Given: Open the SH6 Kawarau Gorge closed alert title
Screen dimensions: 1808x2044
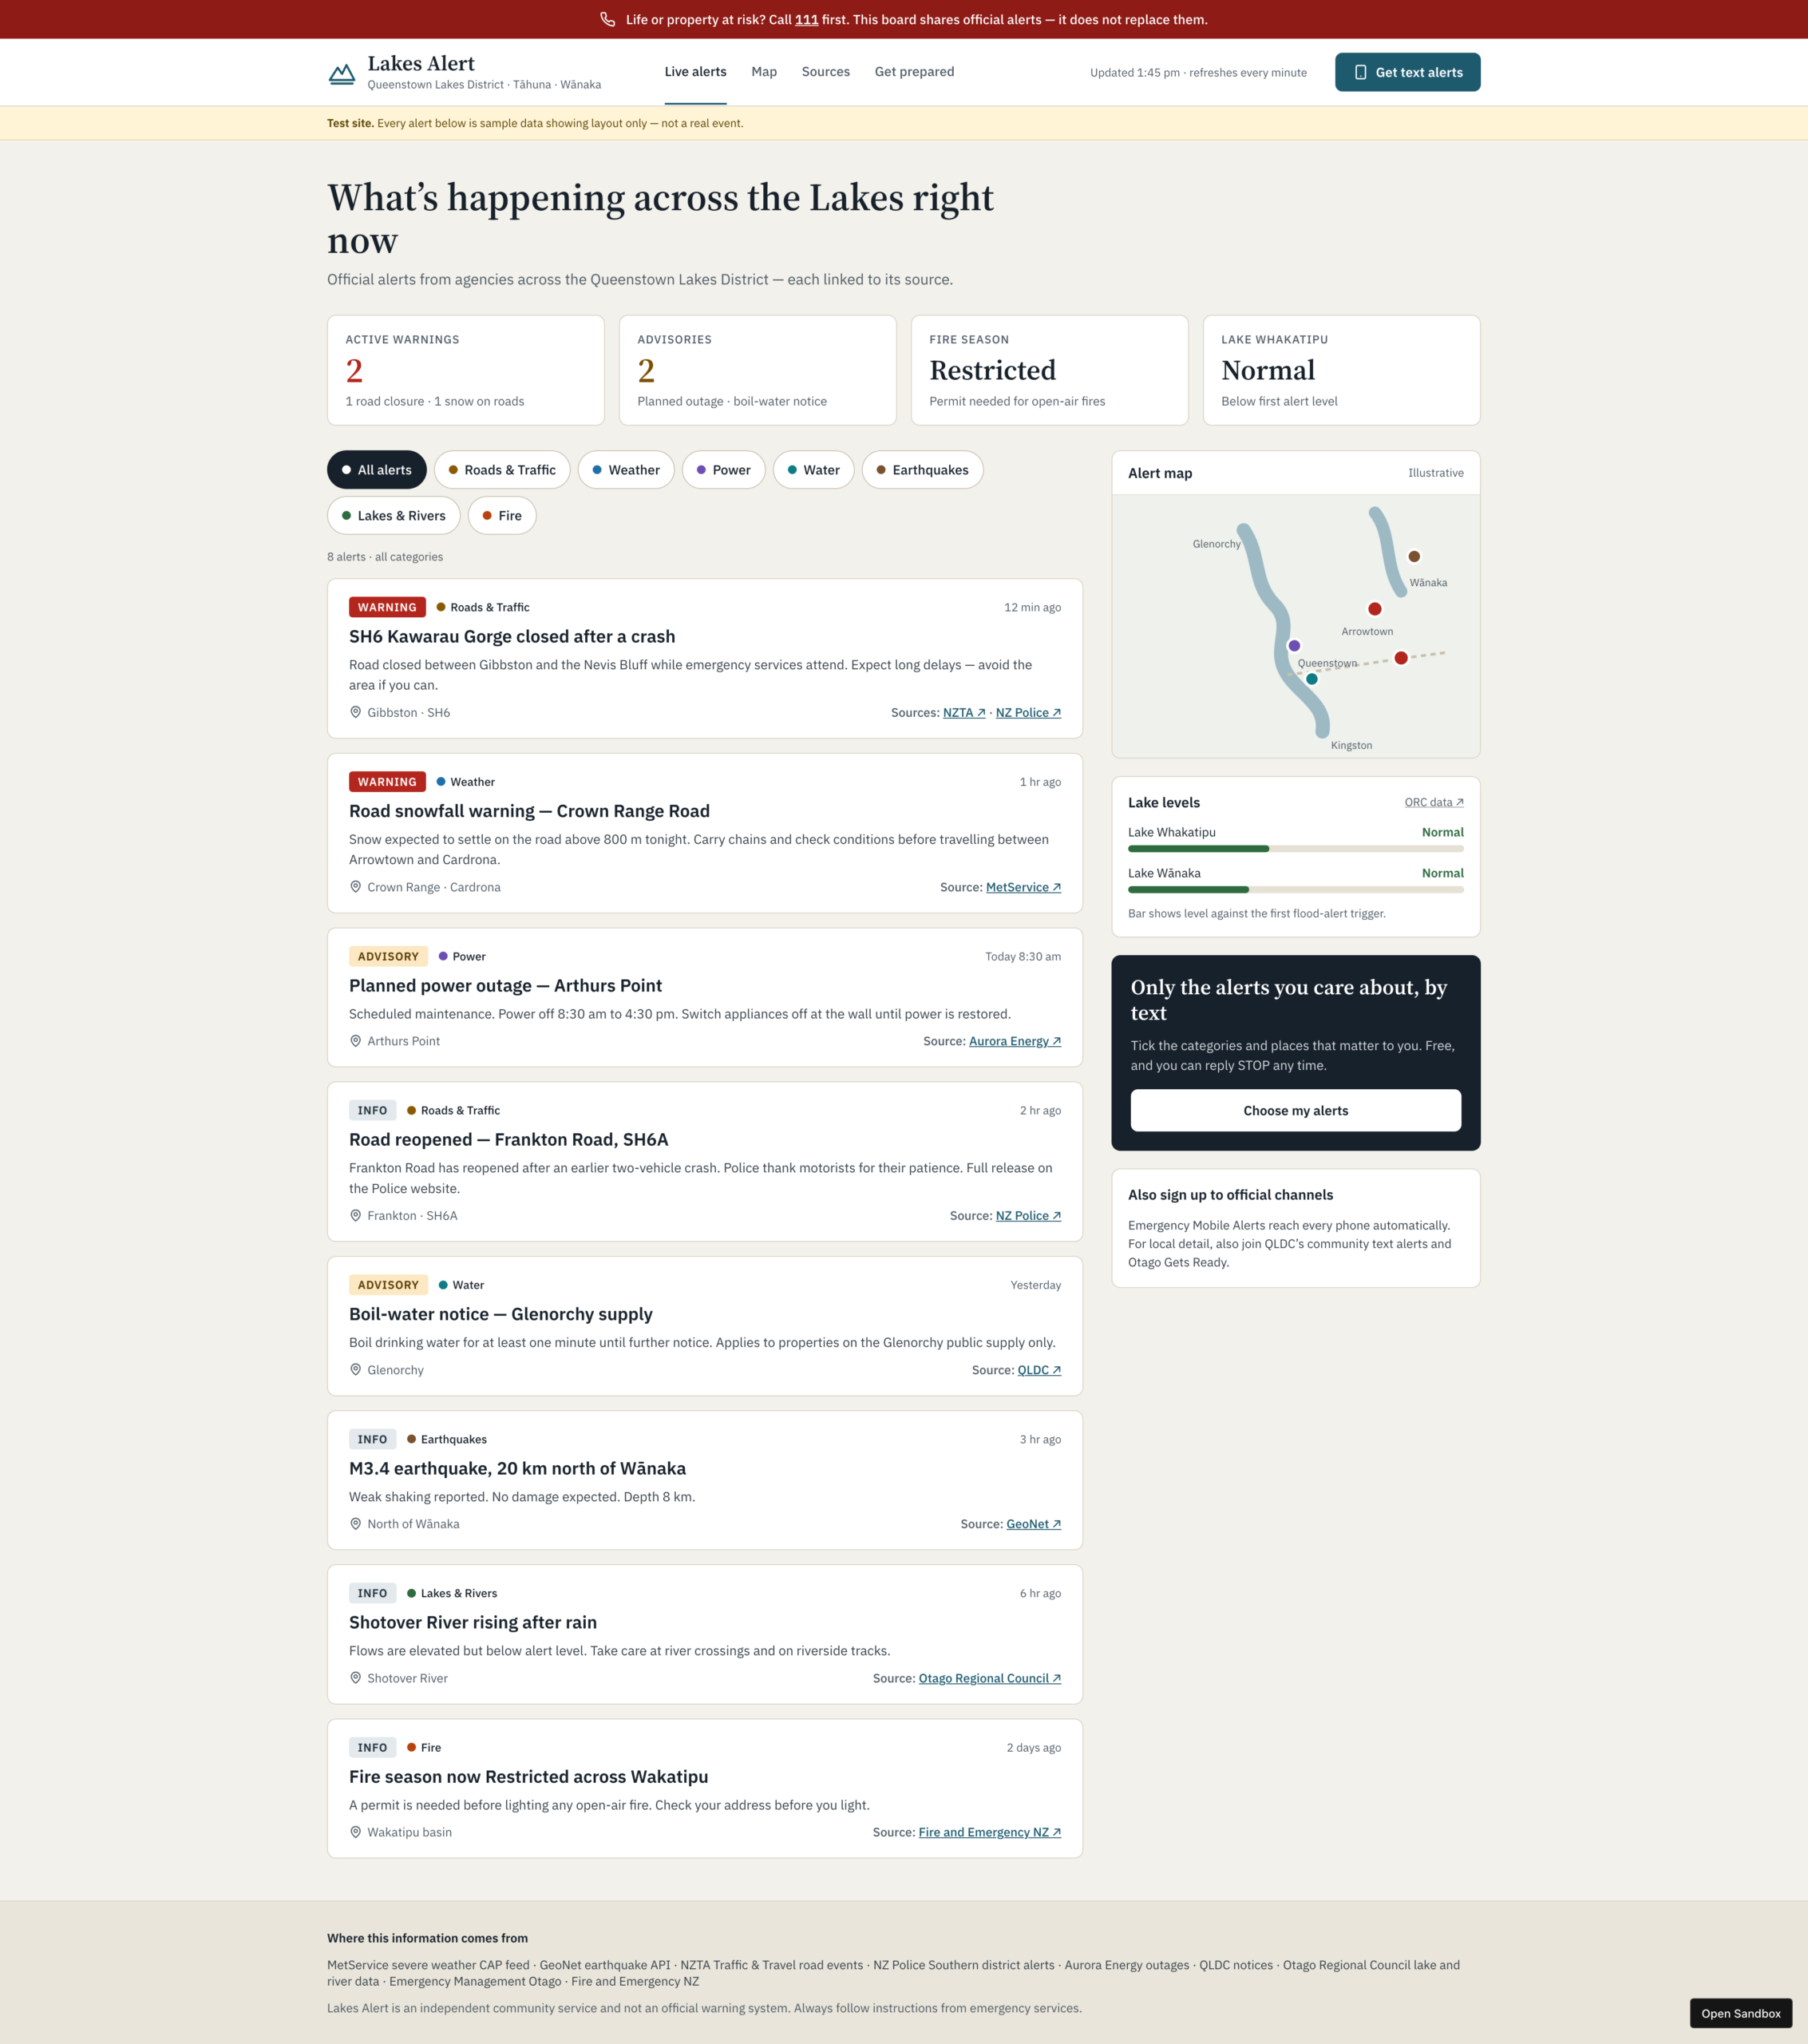Looking at the screenshot, I should tap(512, 636).
